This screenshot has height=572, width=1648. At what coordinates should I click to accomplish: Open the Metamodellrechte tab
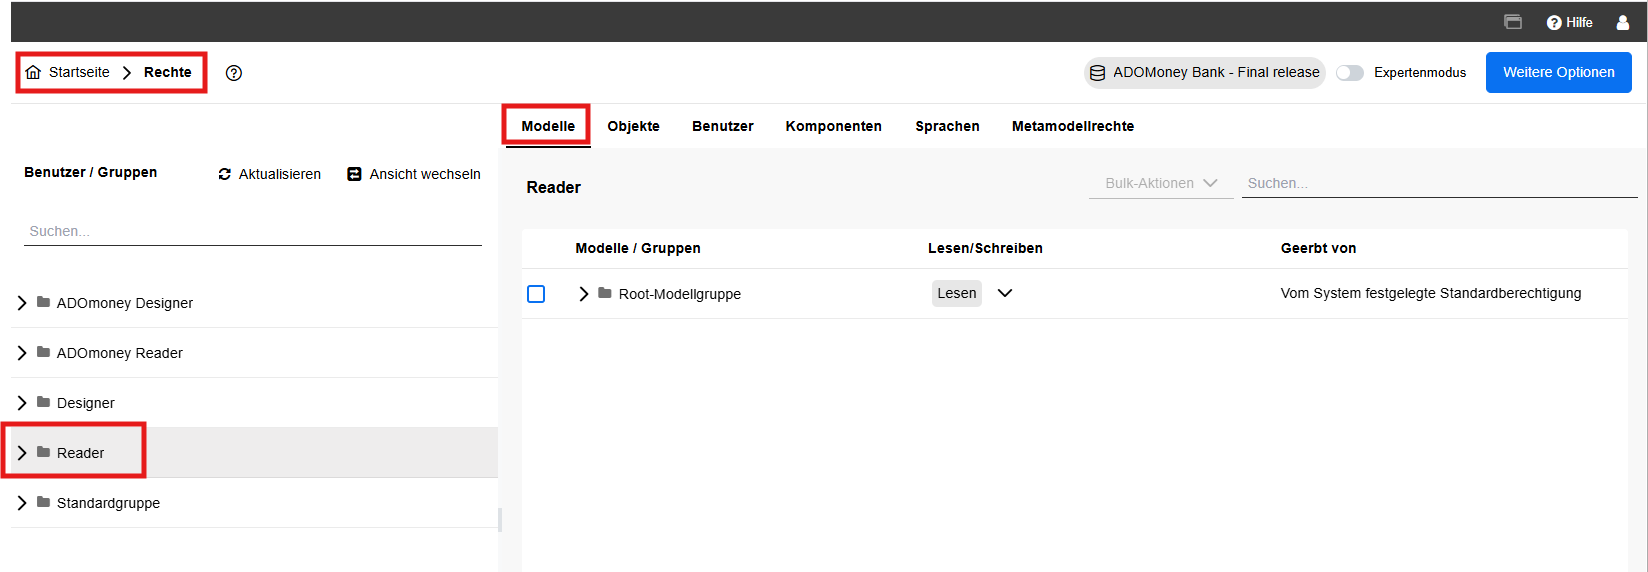[x=1072, y=126]
